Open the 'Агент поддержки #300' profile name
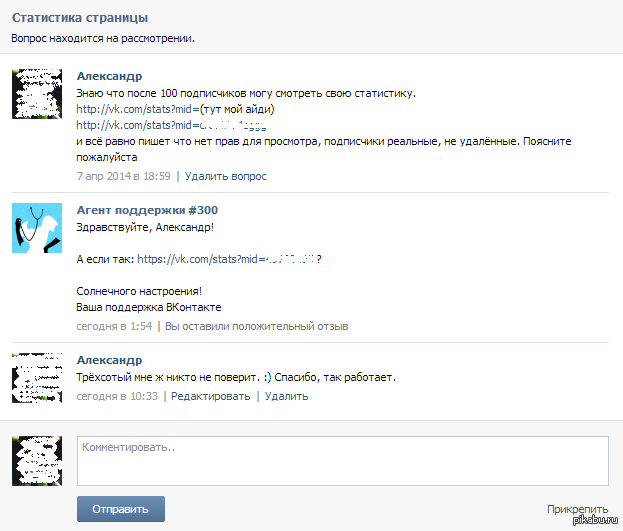623x531 pixels. (147, 210)
